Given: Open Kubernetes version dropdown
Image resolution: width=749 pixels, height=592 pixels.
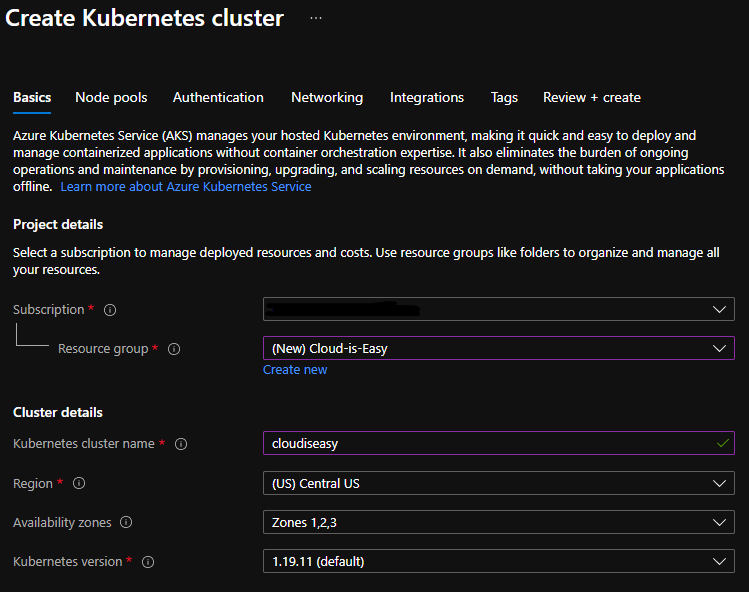Looking at the screenshot, I should tap(499, 561).
